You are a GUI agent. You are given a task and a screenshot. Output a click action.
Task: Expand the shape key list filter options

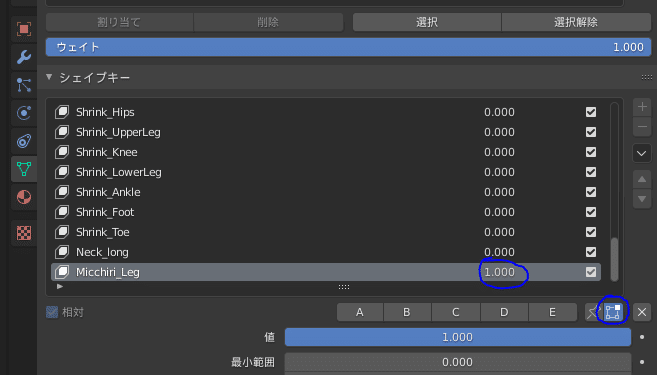tap(60, 287)
